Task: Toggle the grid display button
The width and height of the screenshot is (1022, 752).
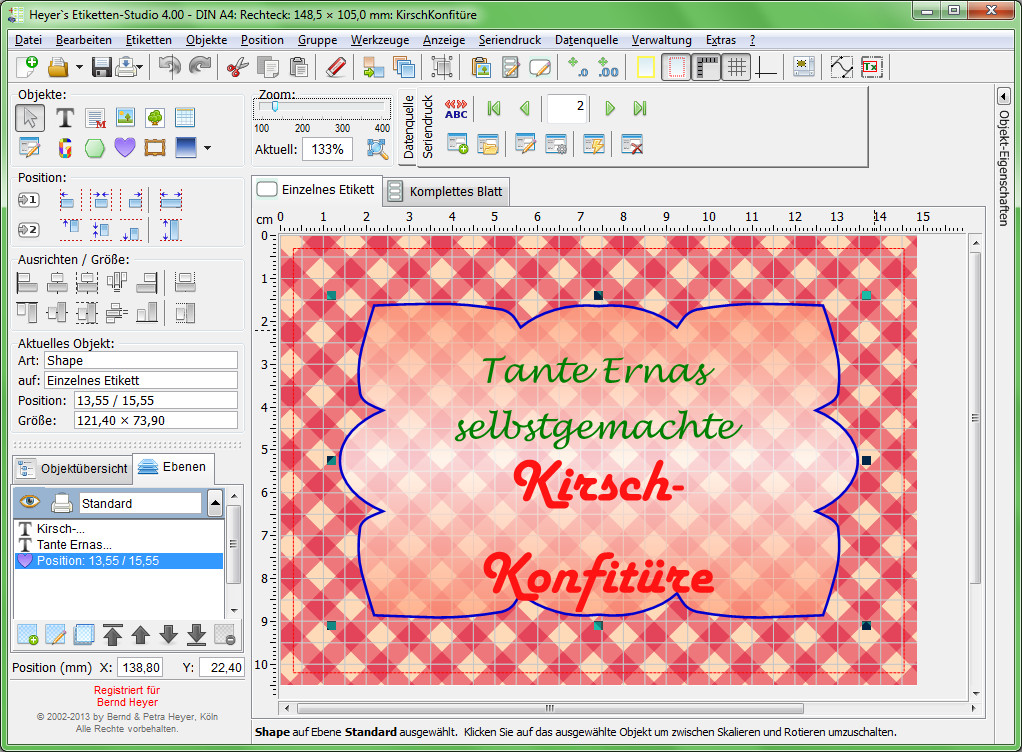Action: pyautogui.click(x=737, y=67)
